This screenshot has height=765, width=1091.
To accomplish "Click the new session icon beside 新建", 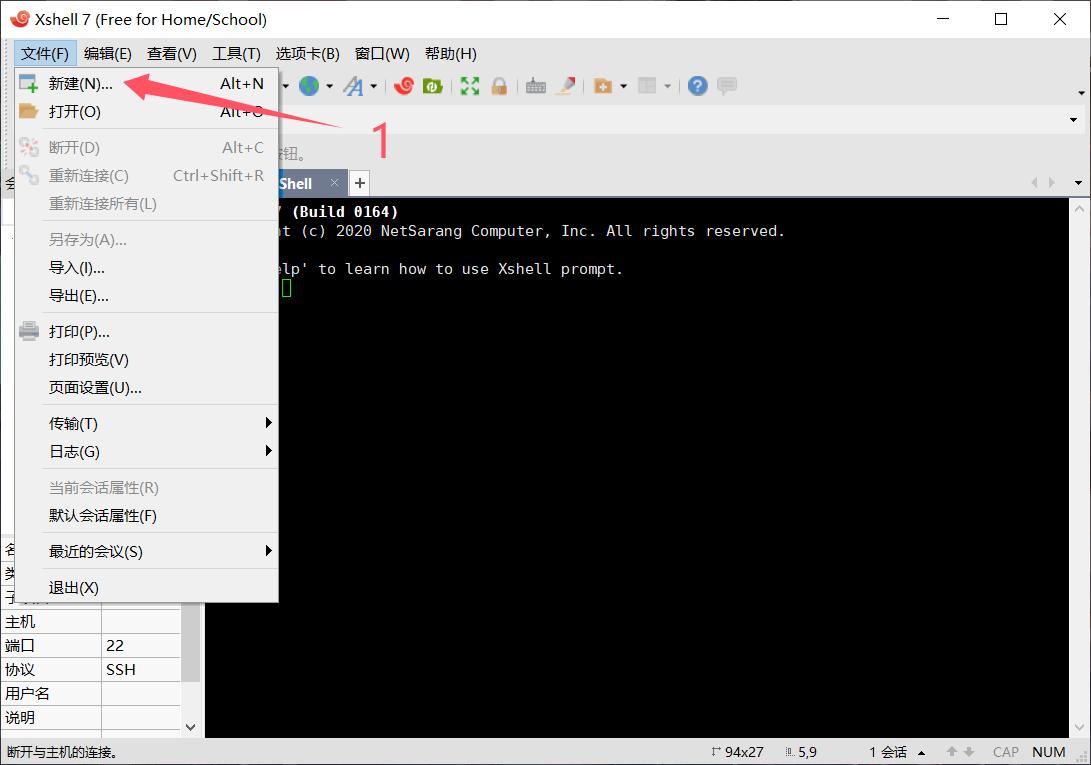I will (29, 84).
